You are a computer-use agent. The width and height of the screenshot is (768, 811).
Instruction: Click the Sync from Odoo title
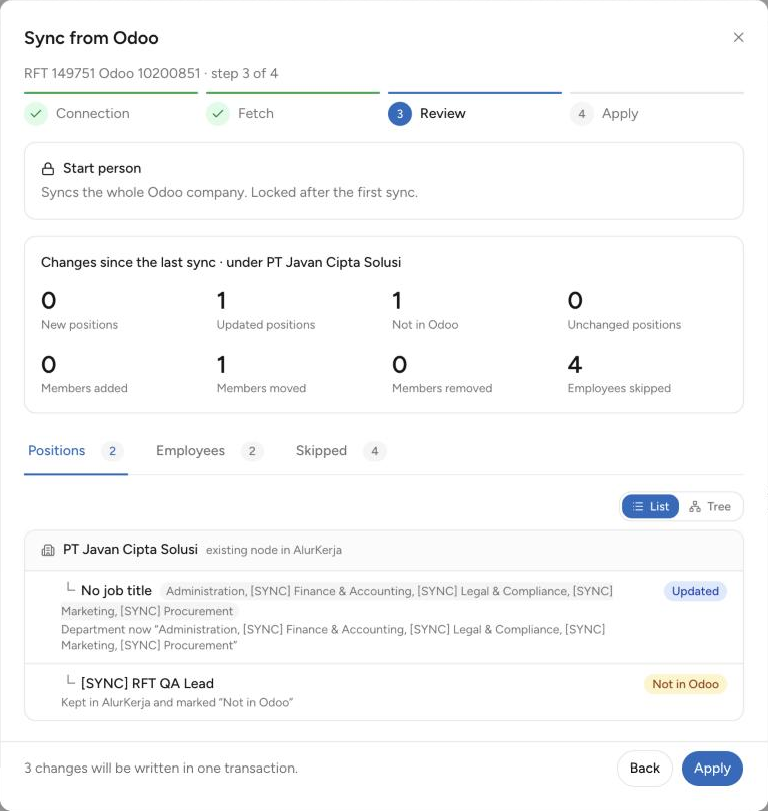pyautogui.click(x=91, y=38)
